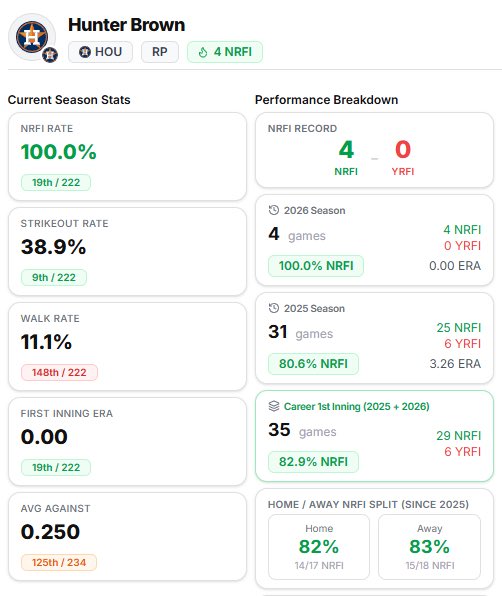Click the 148th / 222 rank badge
The height and width of the screenshot is (596, 502).
[59, 372]
